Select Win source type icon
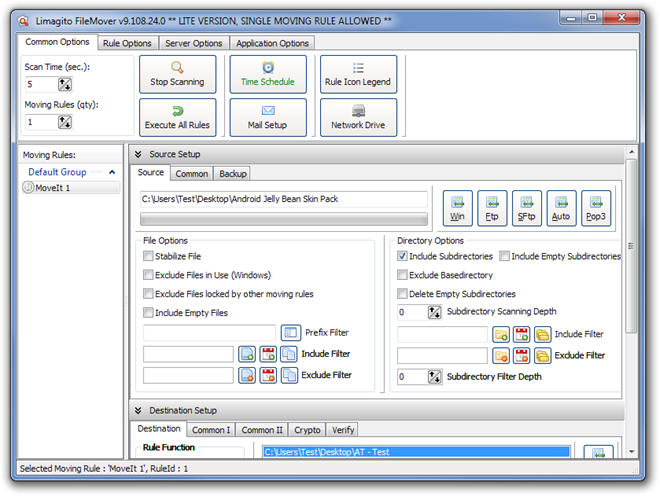 coord(458,208)
